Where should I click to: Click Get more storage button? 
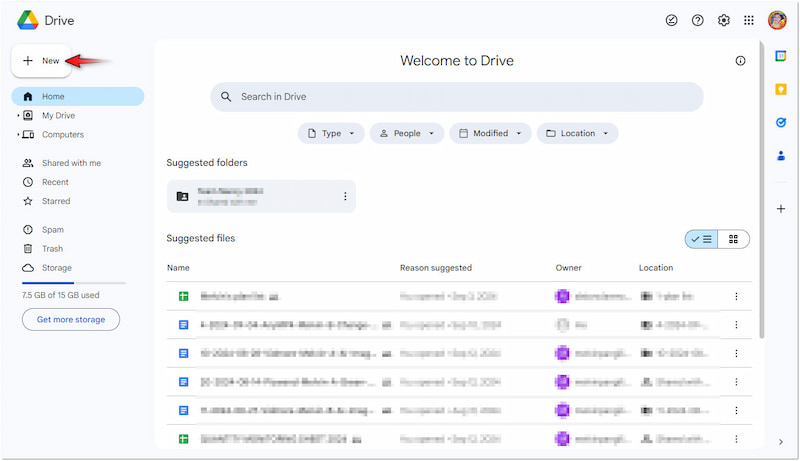71,319
